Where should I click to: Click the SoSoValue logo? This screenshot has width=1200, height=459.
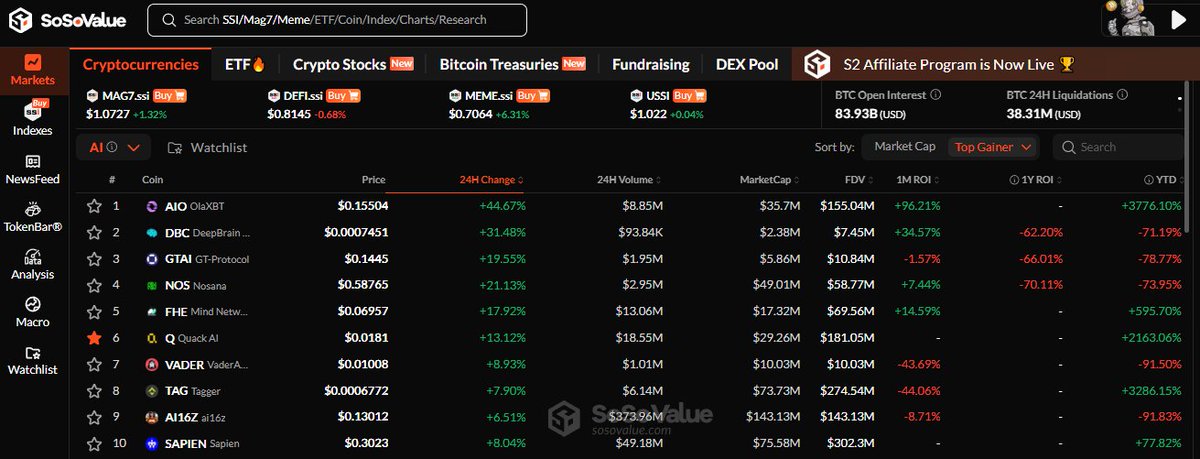[65, 20]
